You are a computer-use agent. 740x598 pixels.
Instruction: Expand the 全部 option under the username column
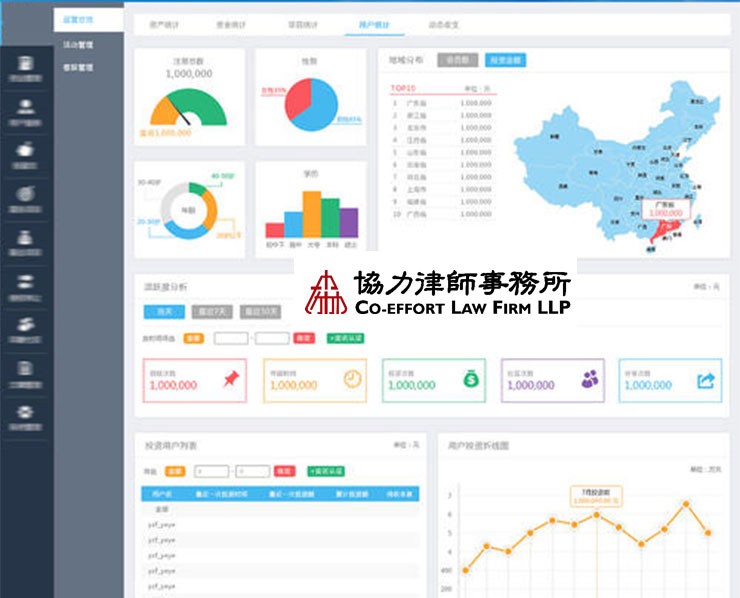coord(161,508)
